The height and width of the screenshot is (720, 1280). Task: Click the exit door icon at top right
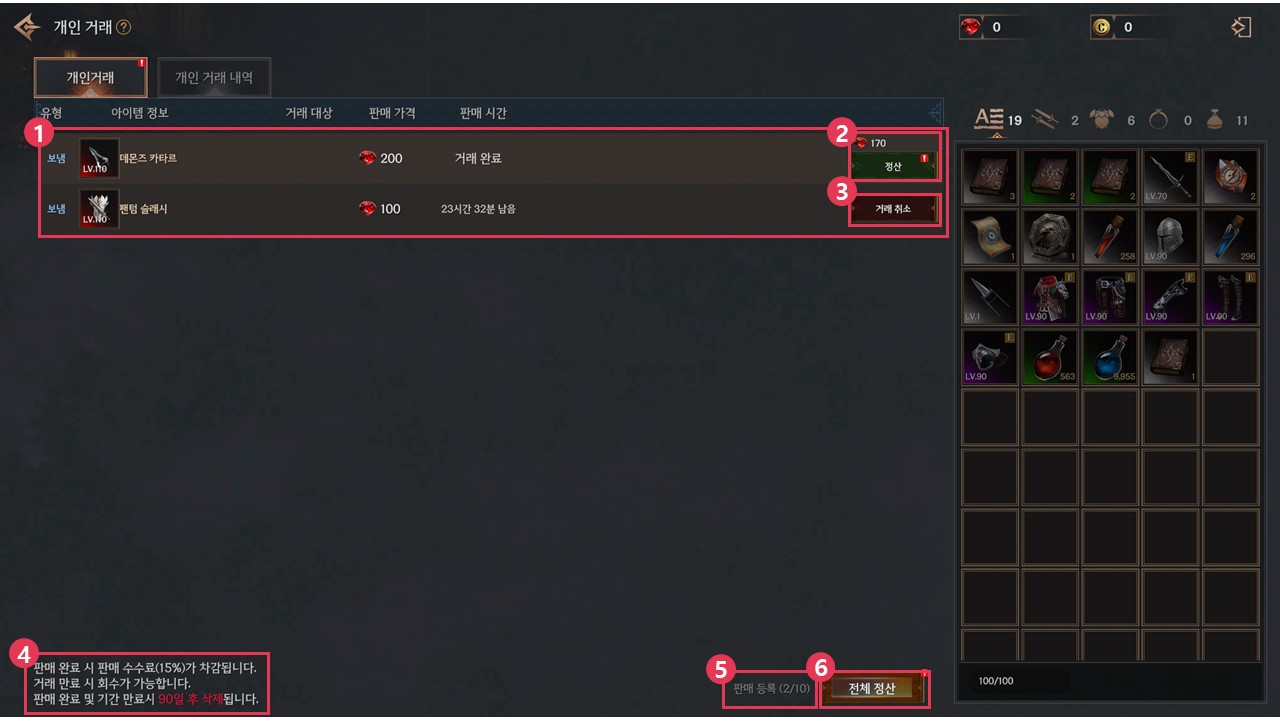1241,27
